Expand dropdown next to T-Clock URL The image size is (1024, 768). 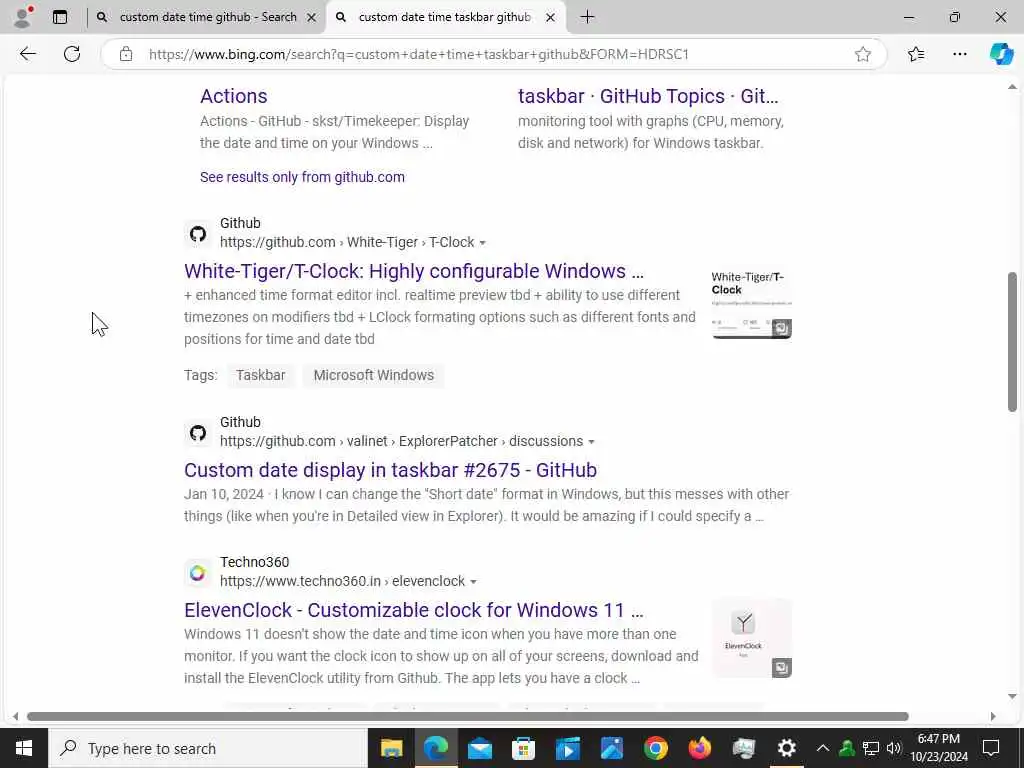pos(483,243)
